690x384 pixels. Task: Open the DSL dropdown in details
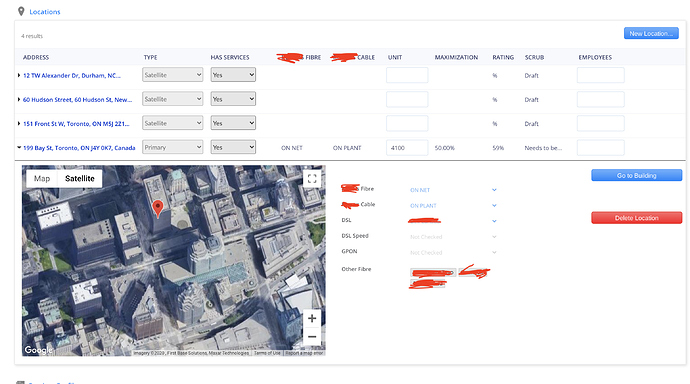[x=453, y=221]
